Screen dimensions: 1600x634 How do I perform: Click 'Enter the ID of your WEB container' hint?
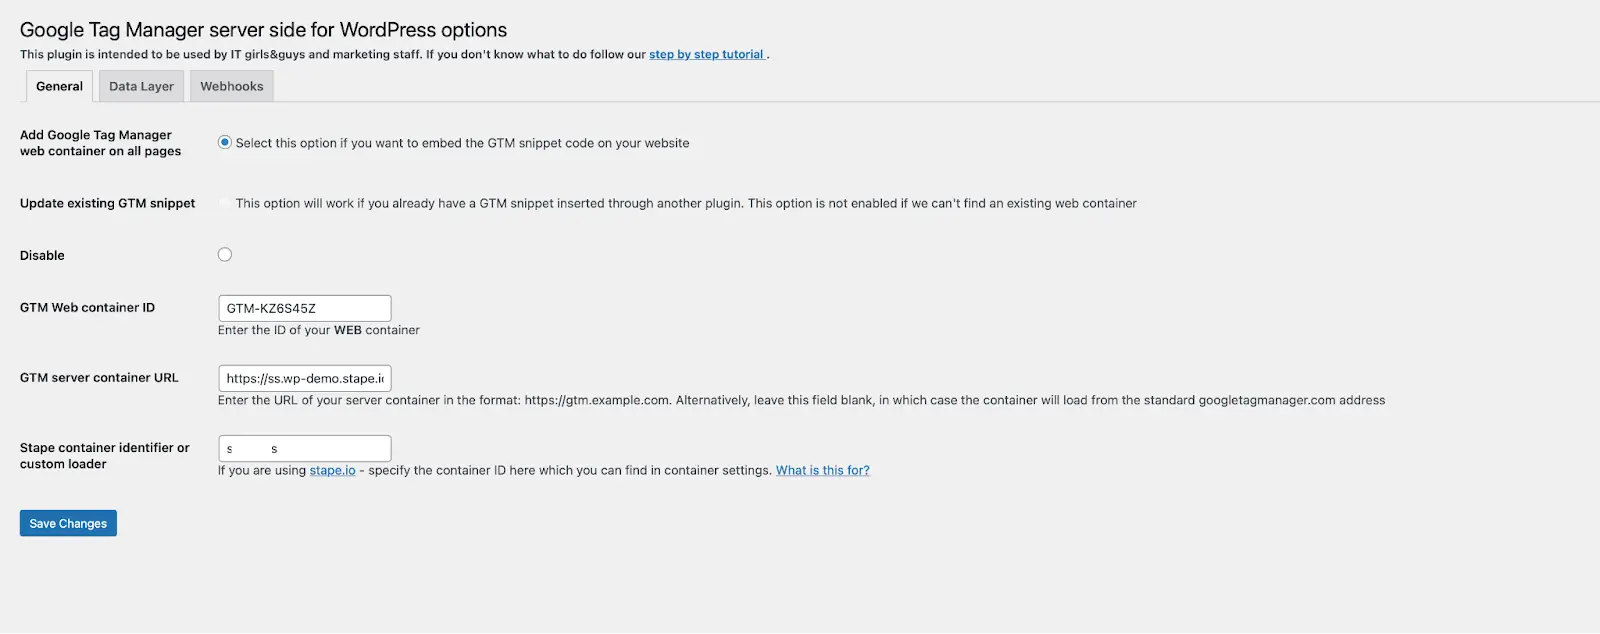pyautogui.click(x=319, y=330)
